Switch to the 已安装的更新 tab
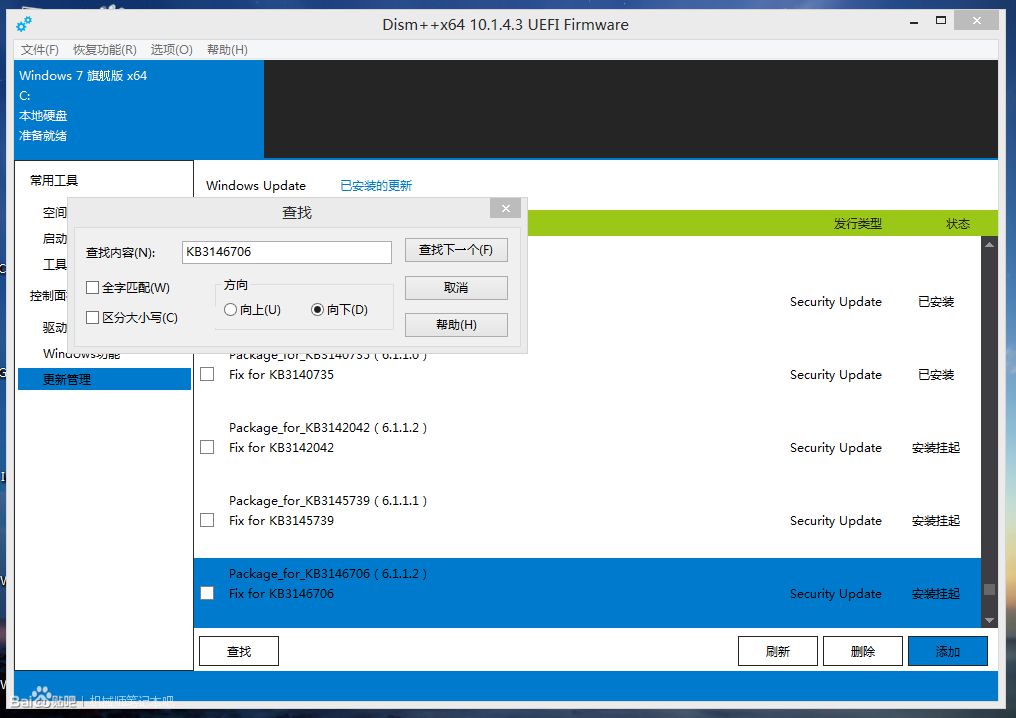This screenshot has width=1016, height=718. 376,186
